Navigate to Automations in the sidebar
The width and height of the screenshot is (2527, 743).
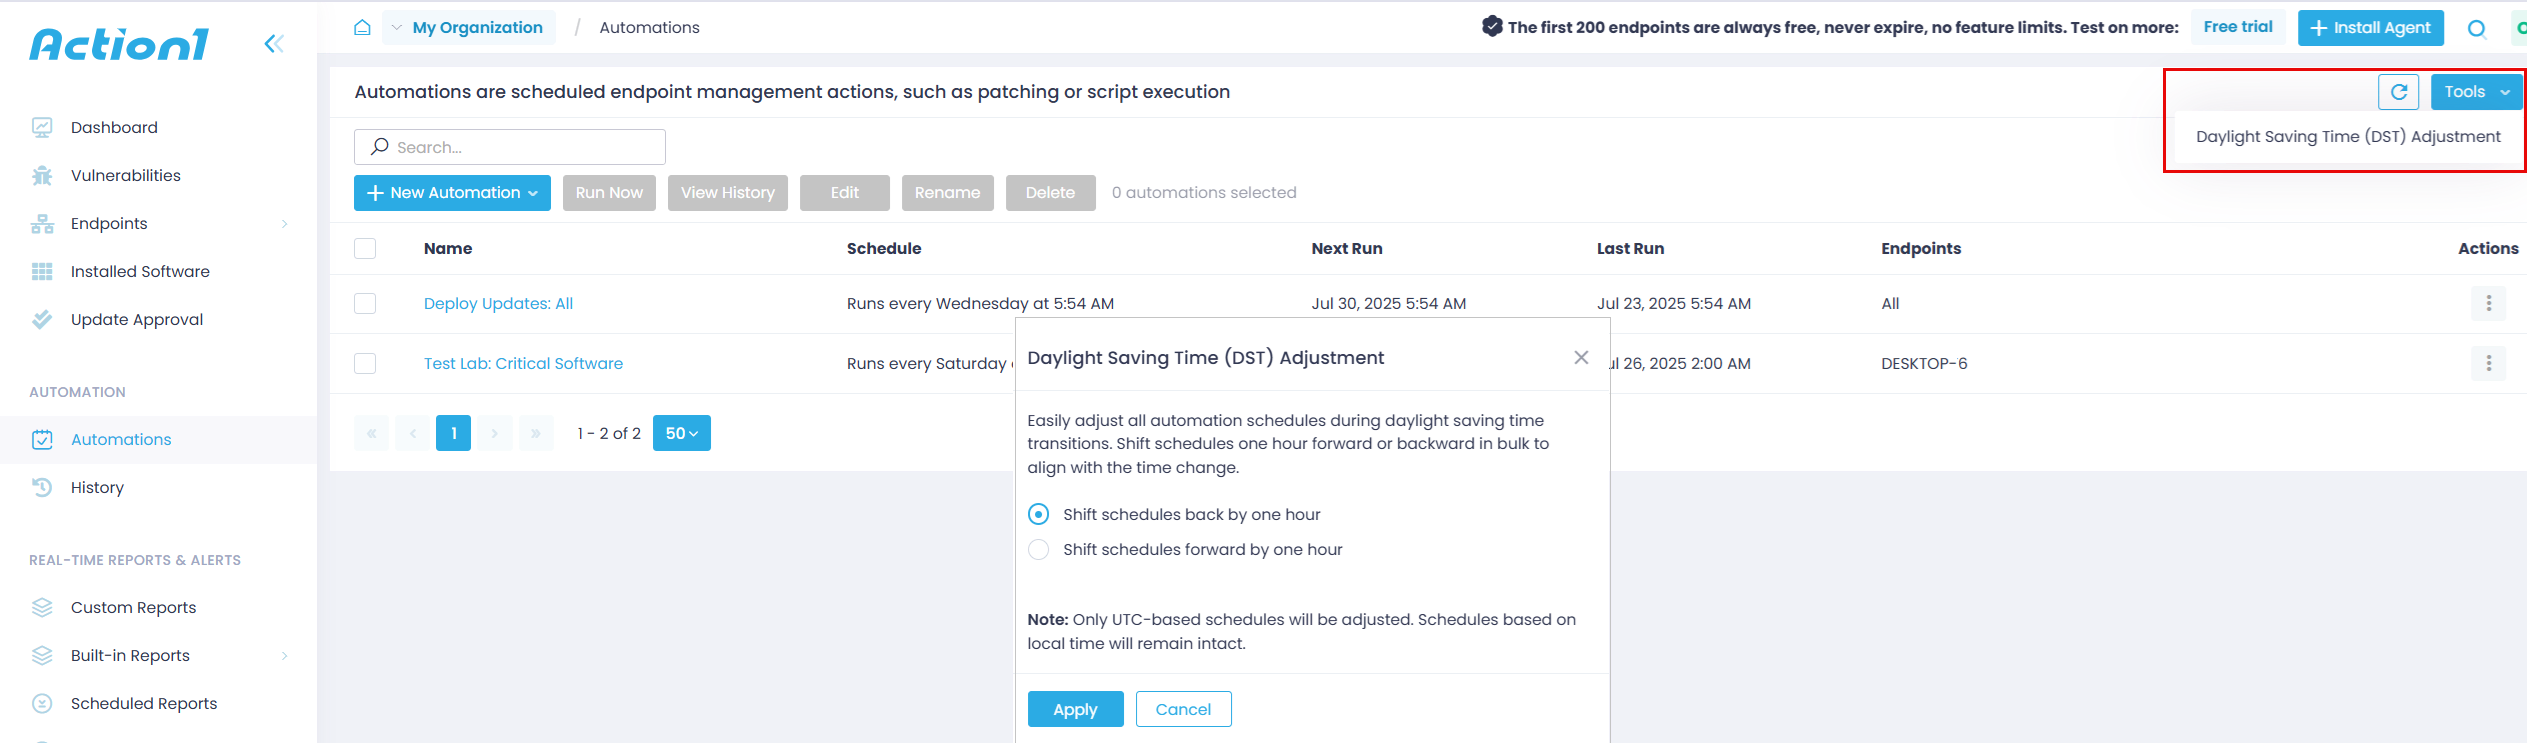[x=120, y=439]
